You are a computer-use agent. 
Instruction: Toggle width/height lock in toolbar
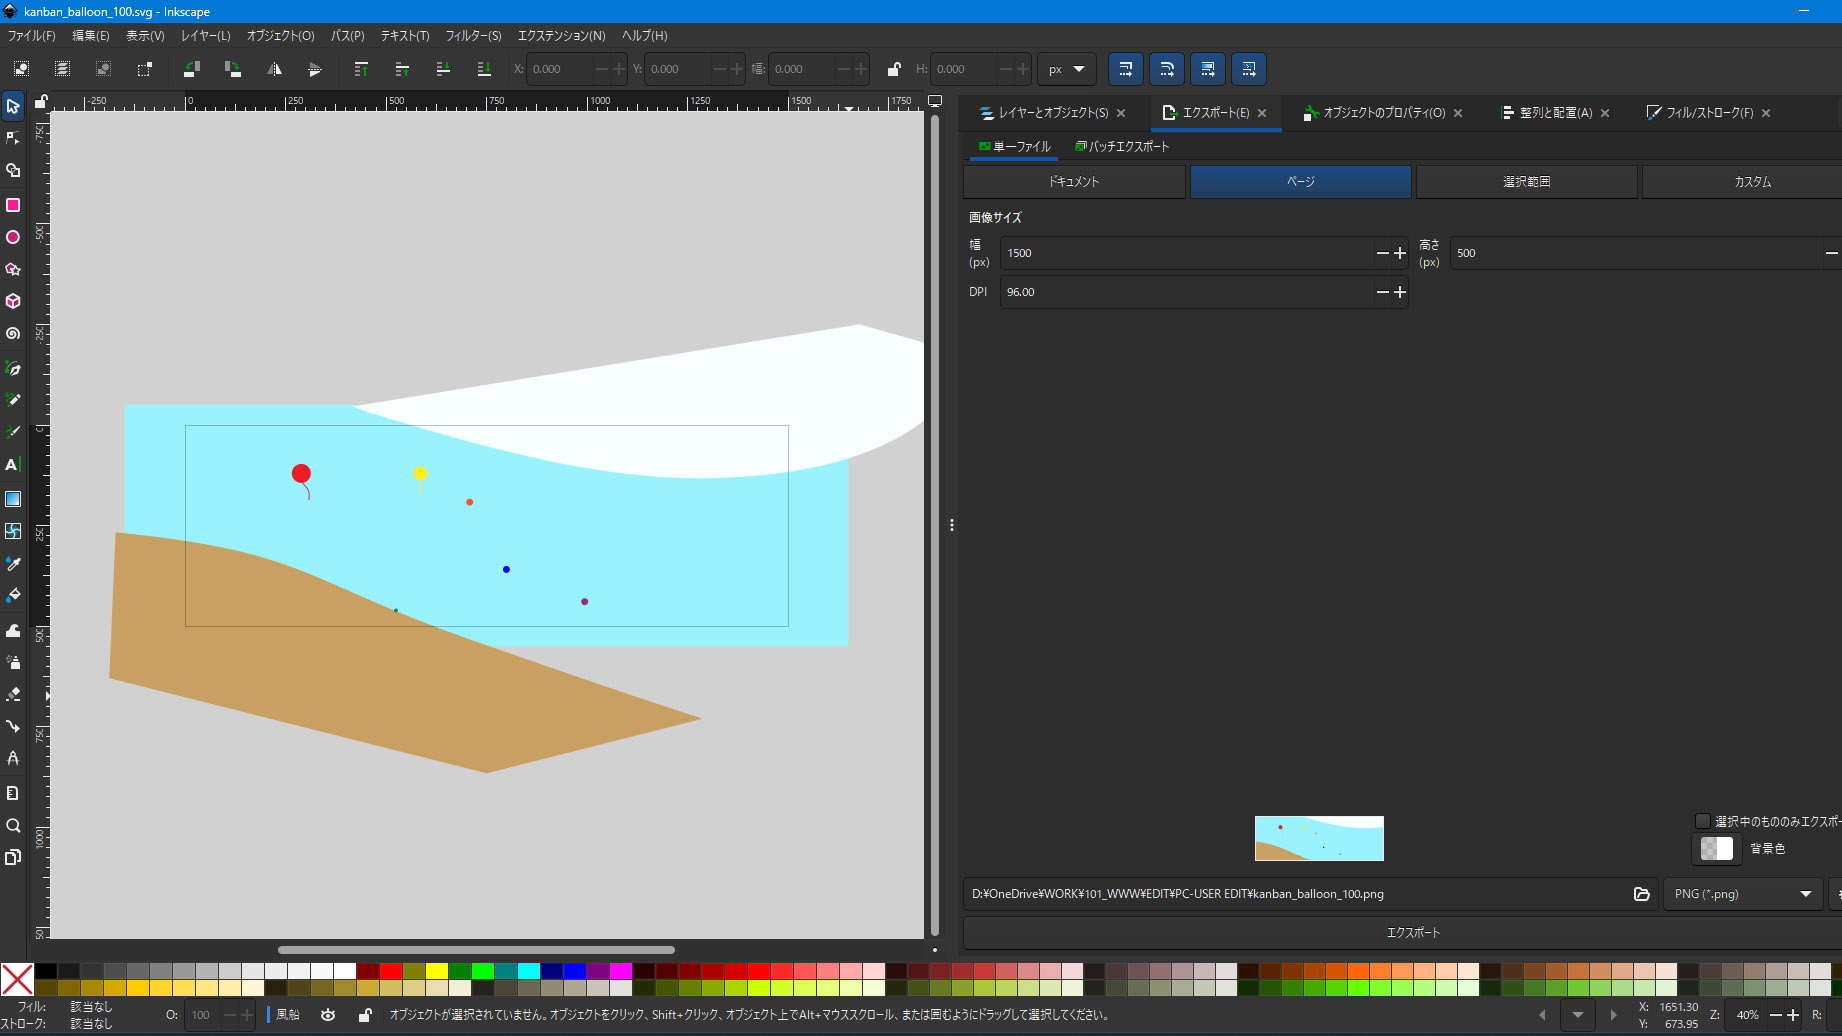pos(894,69)
